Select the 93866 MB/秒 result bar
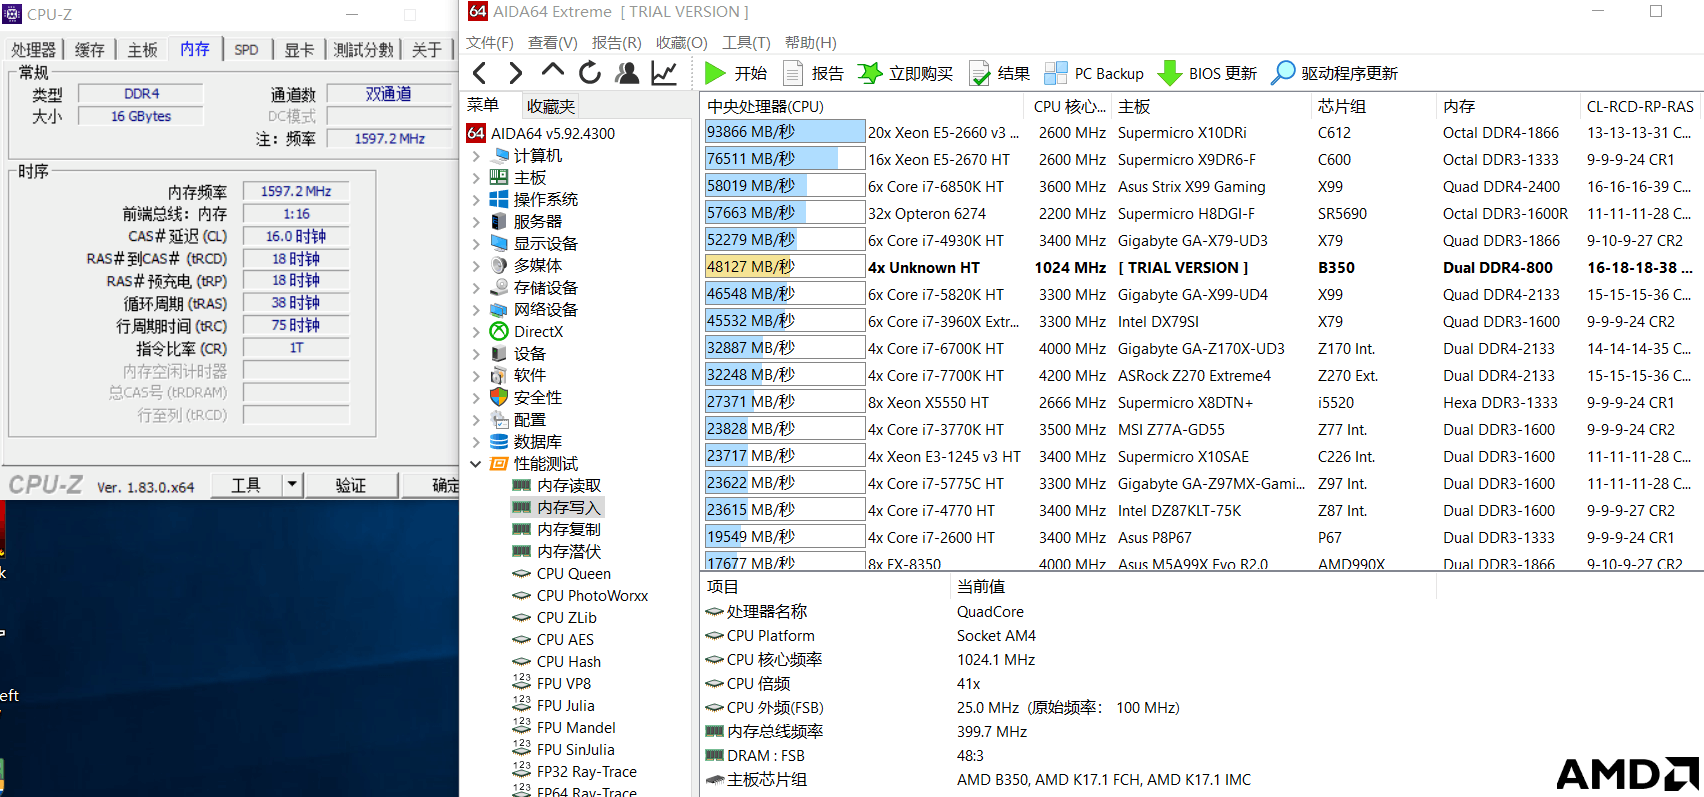Screen dimensions: 1704x797 coord(785,132)
